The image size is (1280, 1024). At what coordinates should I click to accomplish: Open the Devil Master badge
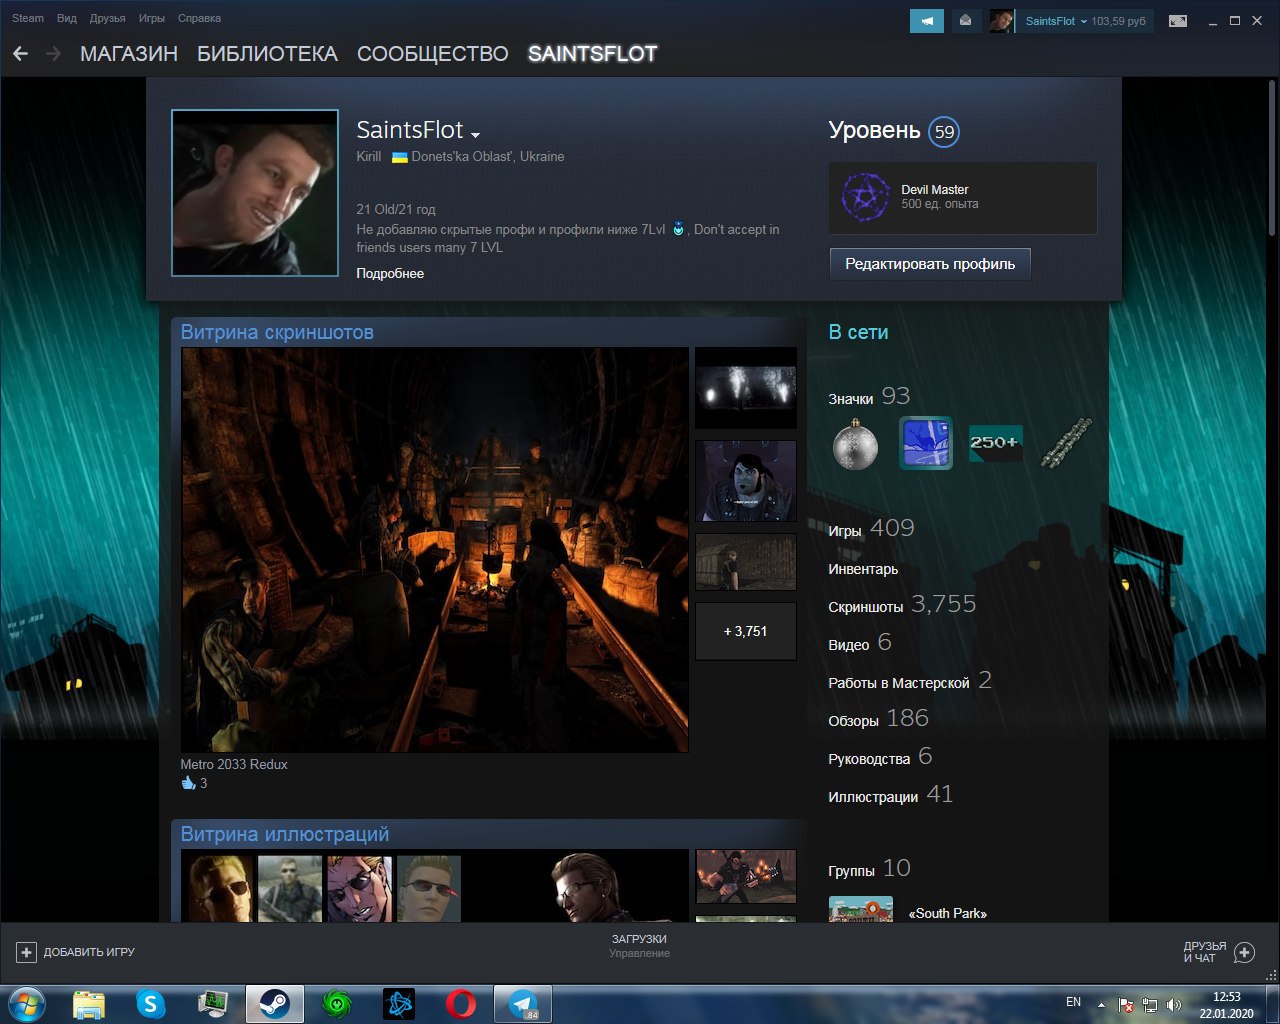963,198
